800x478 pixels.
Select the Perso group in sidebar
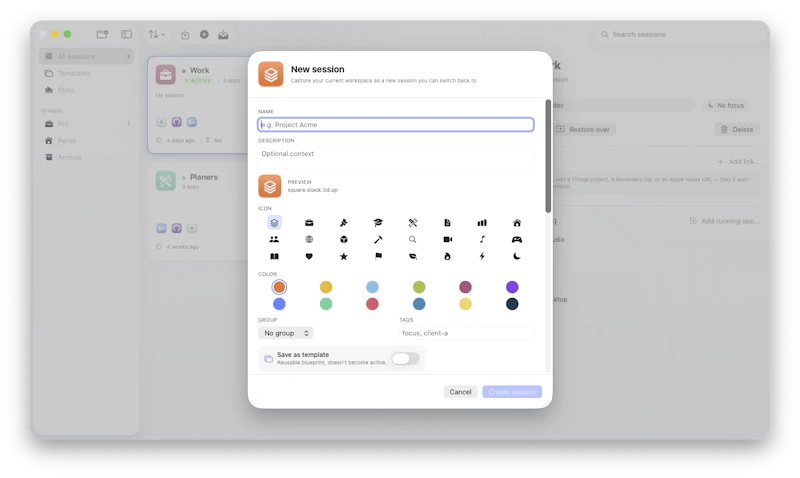(x=86, y=140)
